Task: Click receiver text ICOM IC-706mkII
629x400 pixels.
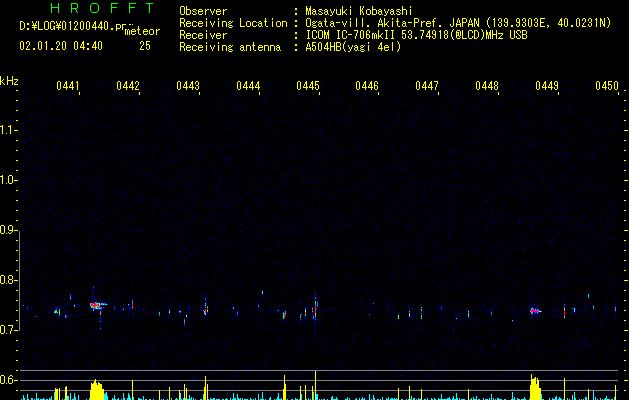Action: pos(350,35)
